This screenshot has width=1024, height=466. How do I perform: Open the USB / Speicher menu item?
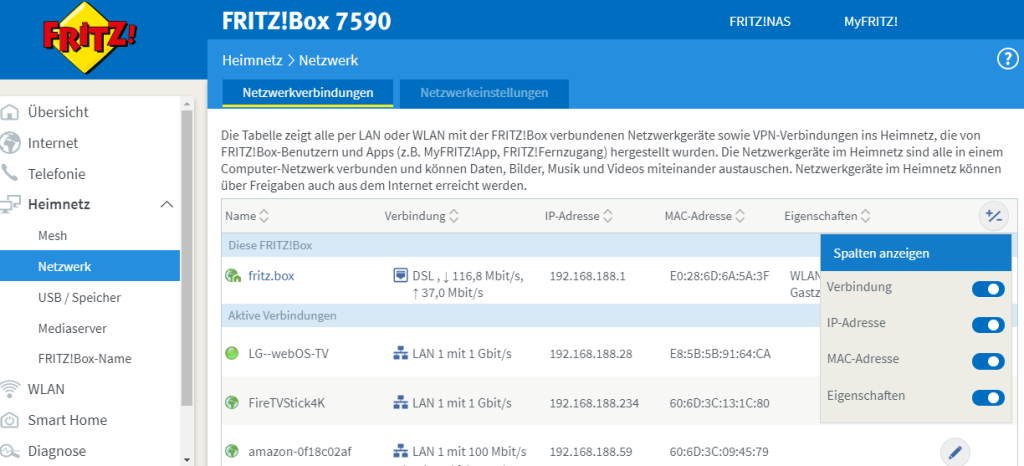80,298
